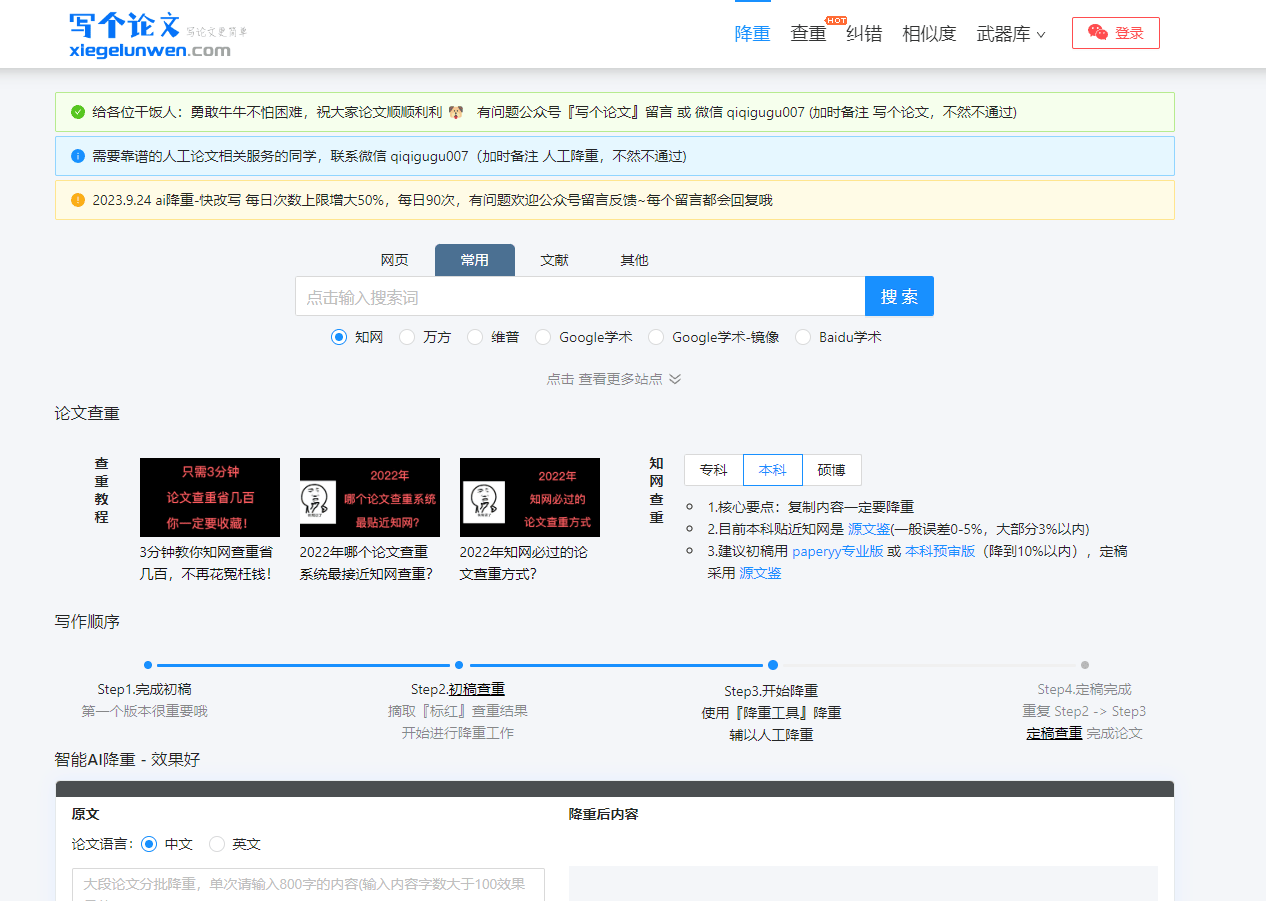The image size is (1266, 901).
Task: Open the '知网必过的论文查重方式' thumbnail
Action: (530, 497)
